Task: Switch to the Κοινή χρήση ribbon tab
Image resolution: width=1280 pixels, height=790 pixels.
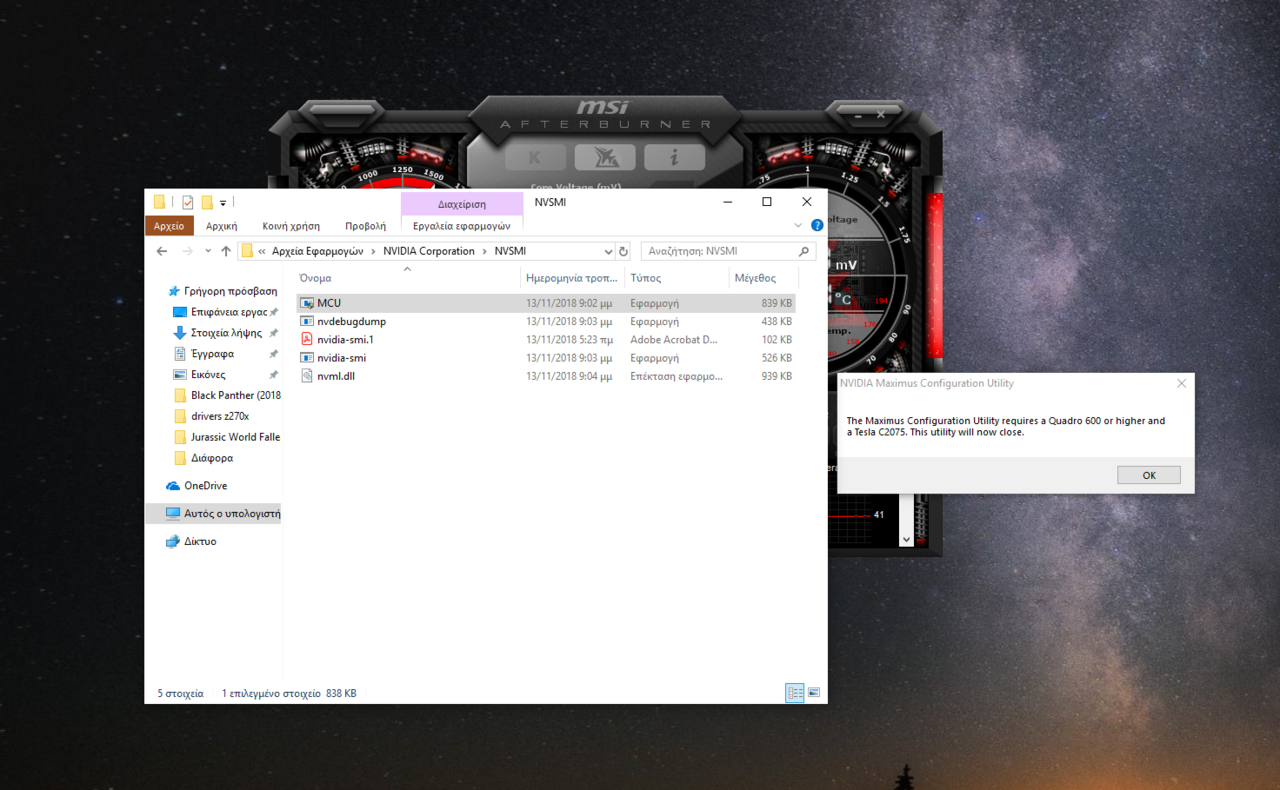Action: click(x=291, y=226)
